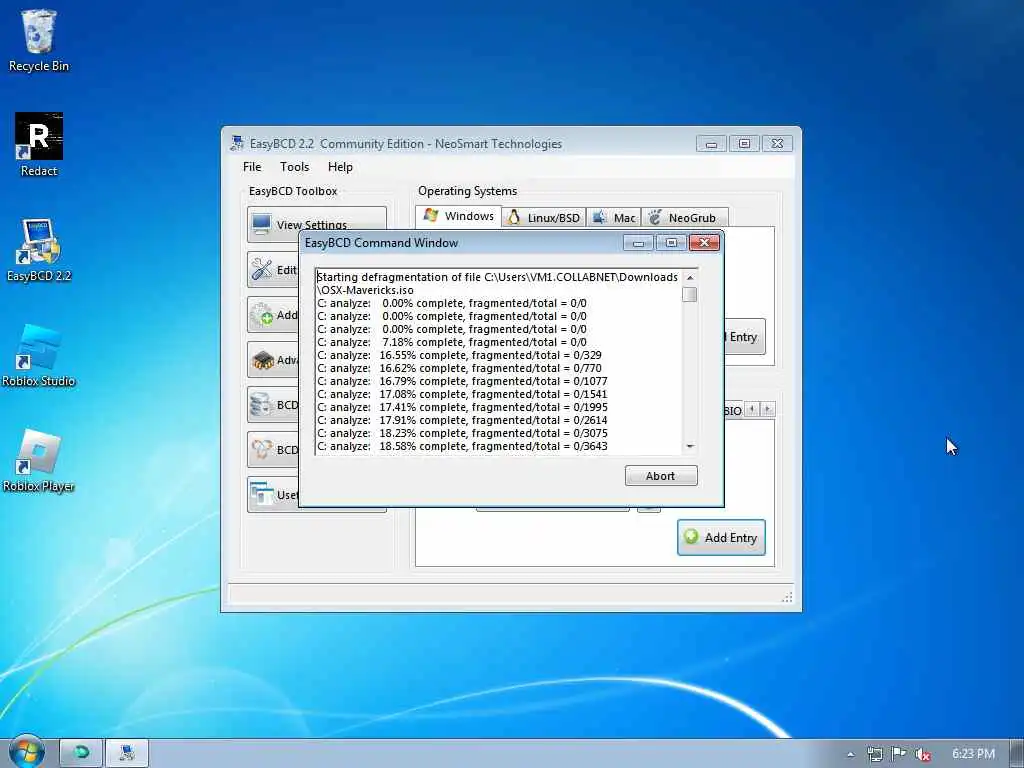
Task: Click the EasyBCD window resize grip
Action: (788, 597)
